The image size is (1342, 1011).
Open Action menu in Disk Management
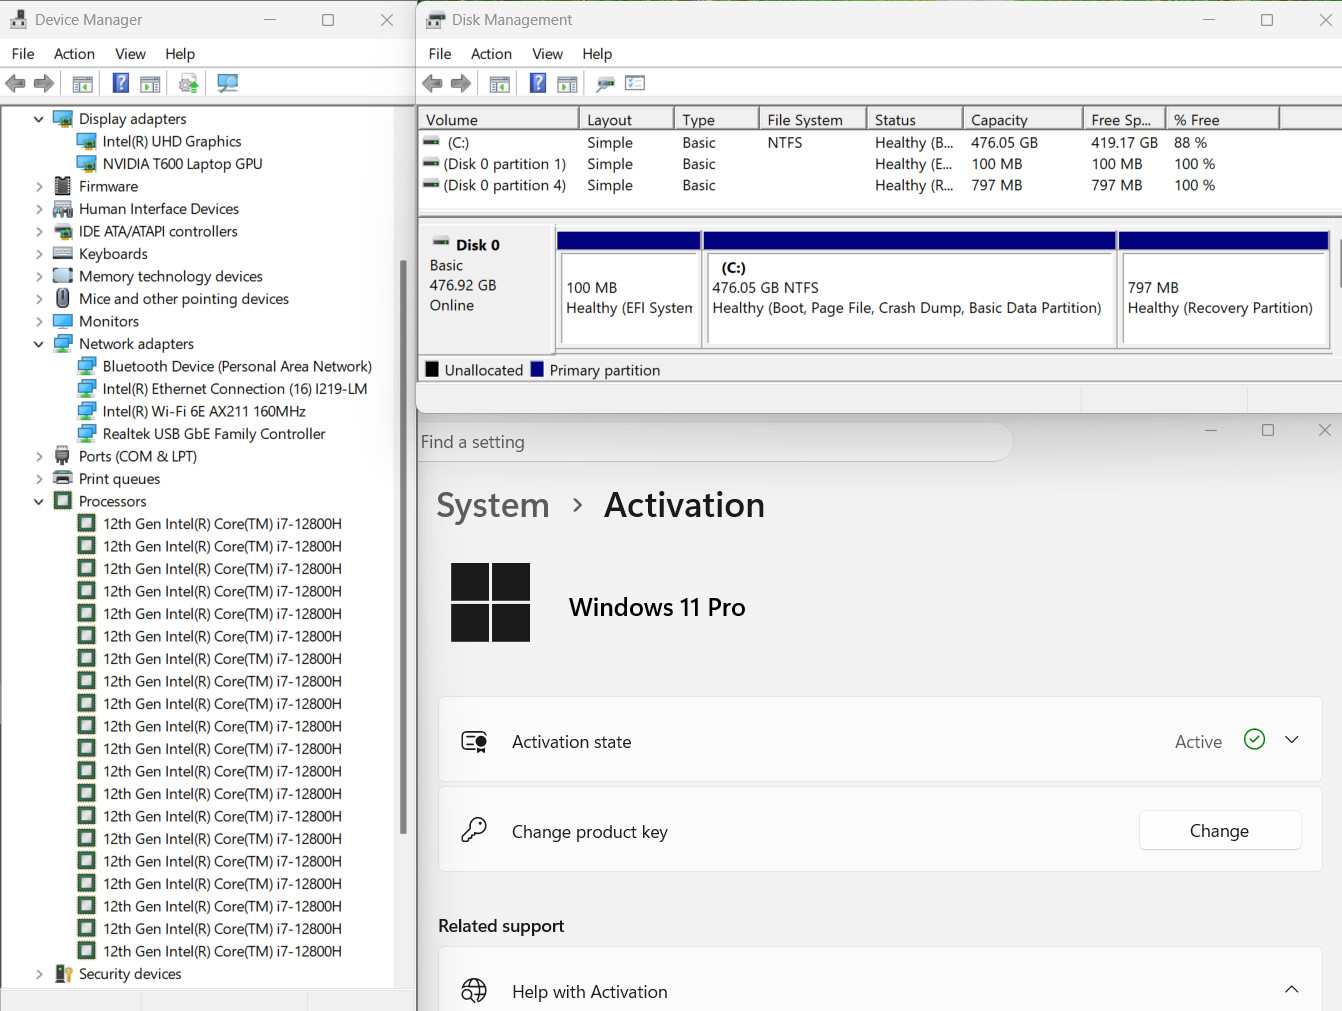click(x=491, y=54)
